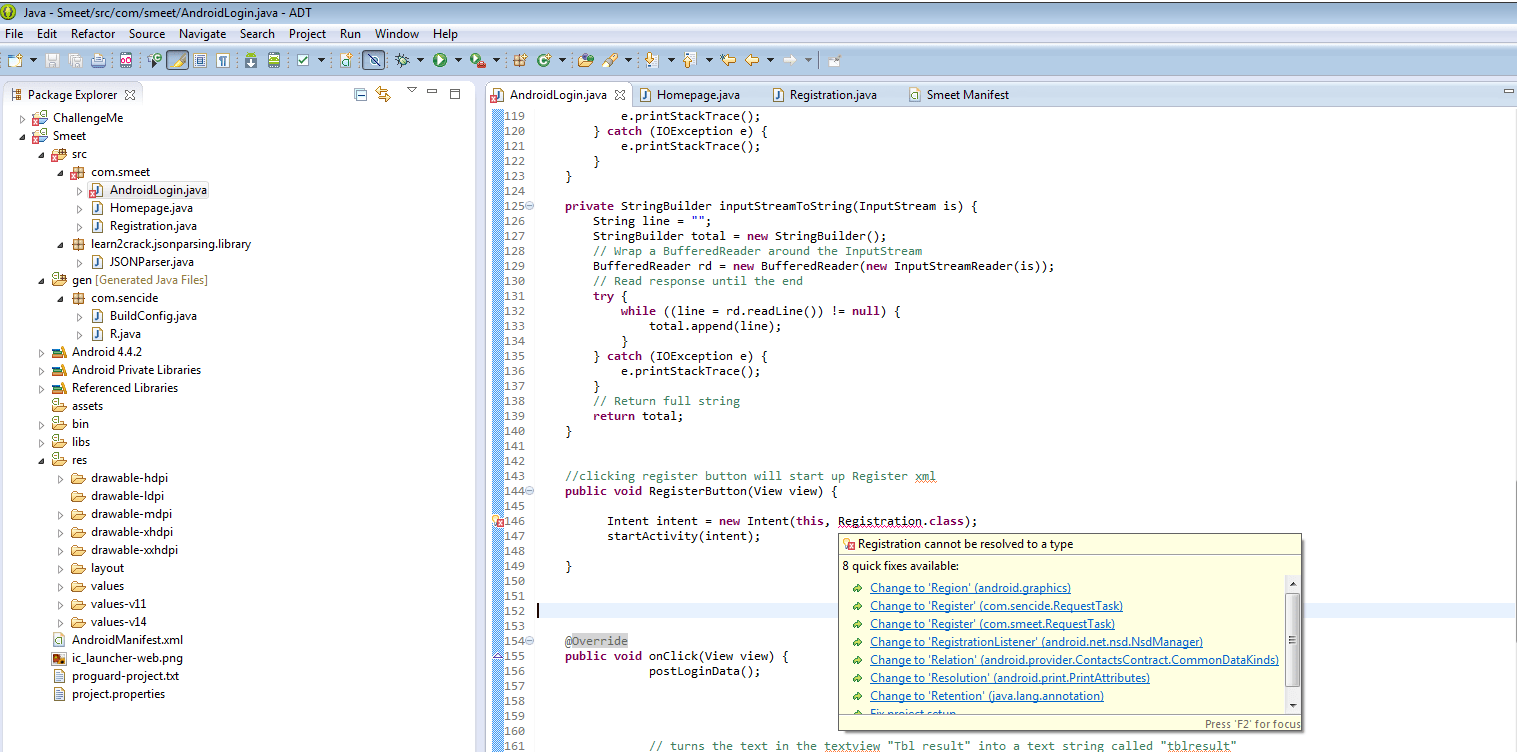Image resolution: width=1517 pixels, height=752 pixels.
Task: Open the Android SDK Manager toolbar icon
Action: tap(250, 61)
